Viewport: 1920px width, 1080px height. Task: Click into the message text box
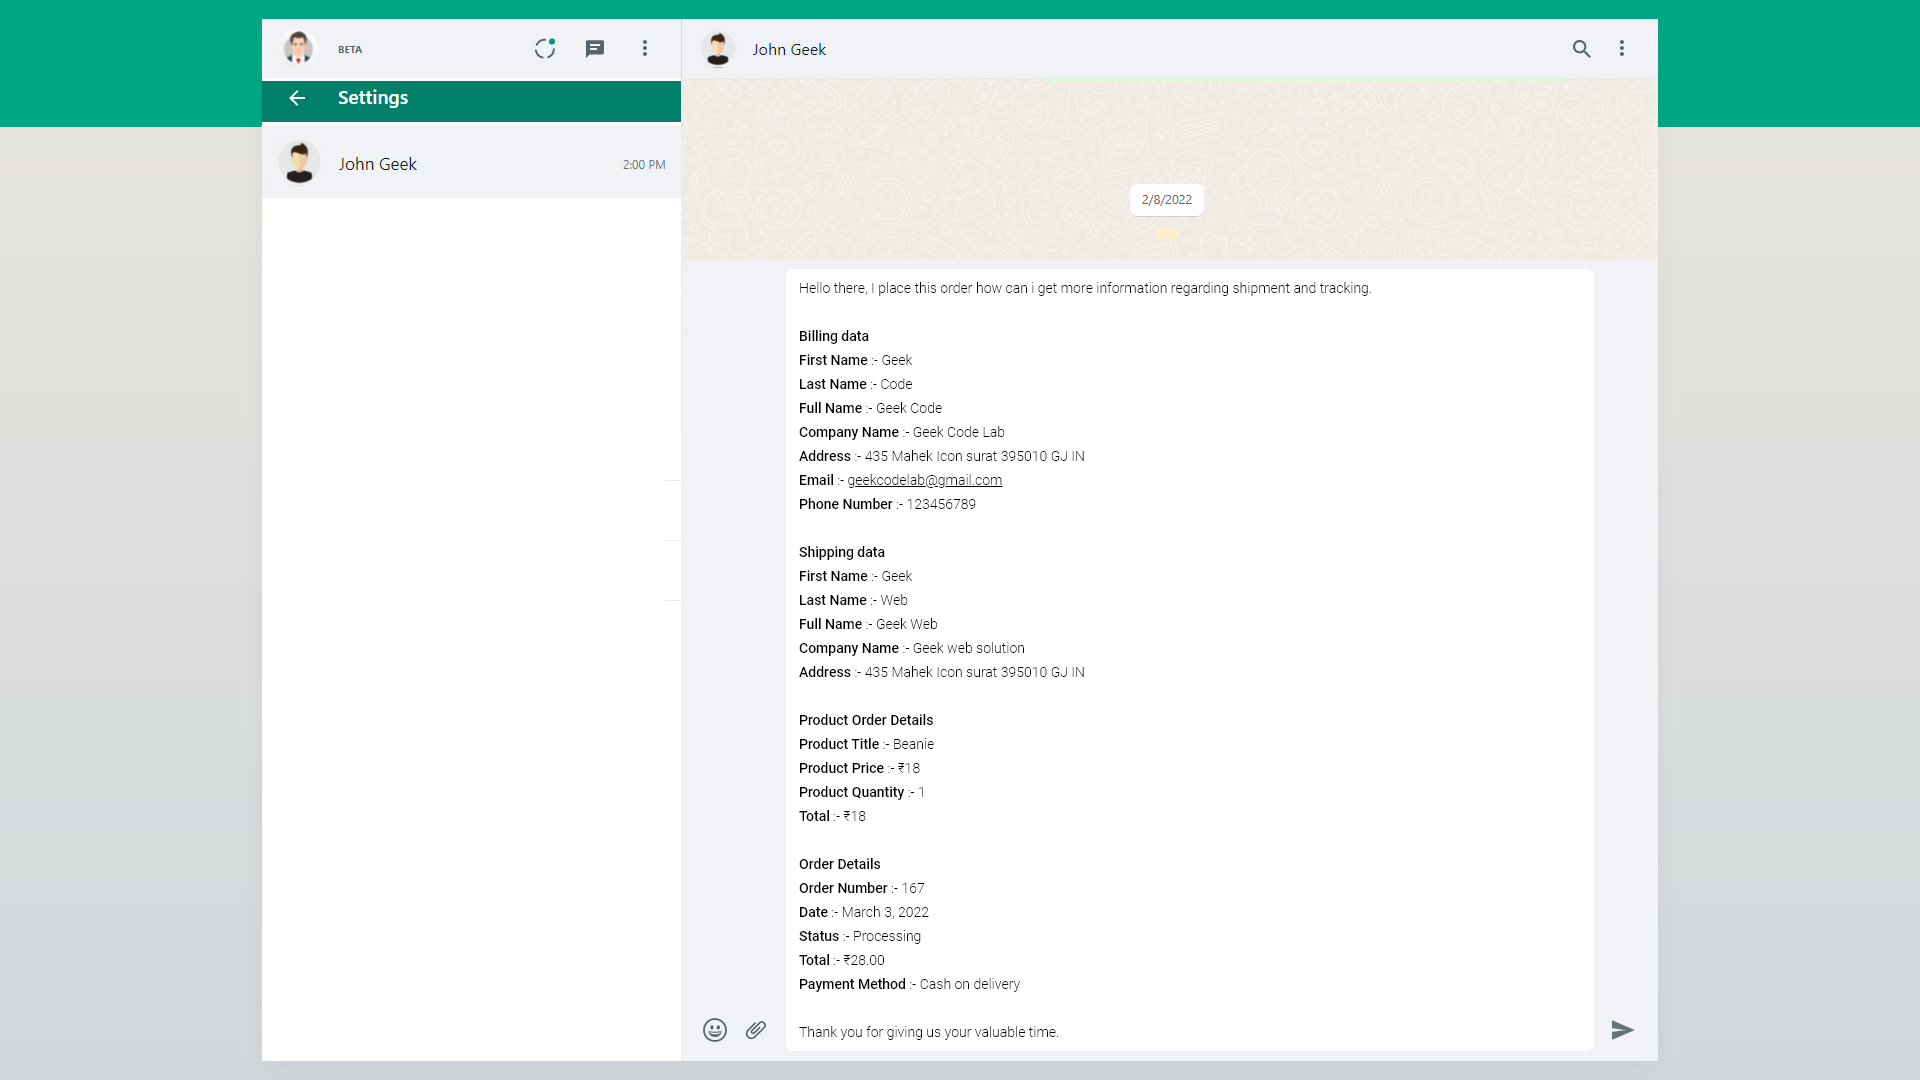pyautogui.click(x=1189, y=660)
